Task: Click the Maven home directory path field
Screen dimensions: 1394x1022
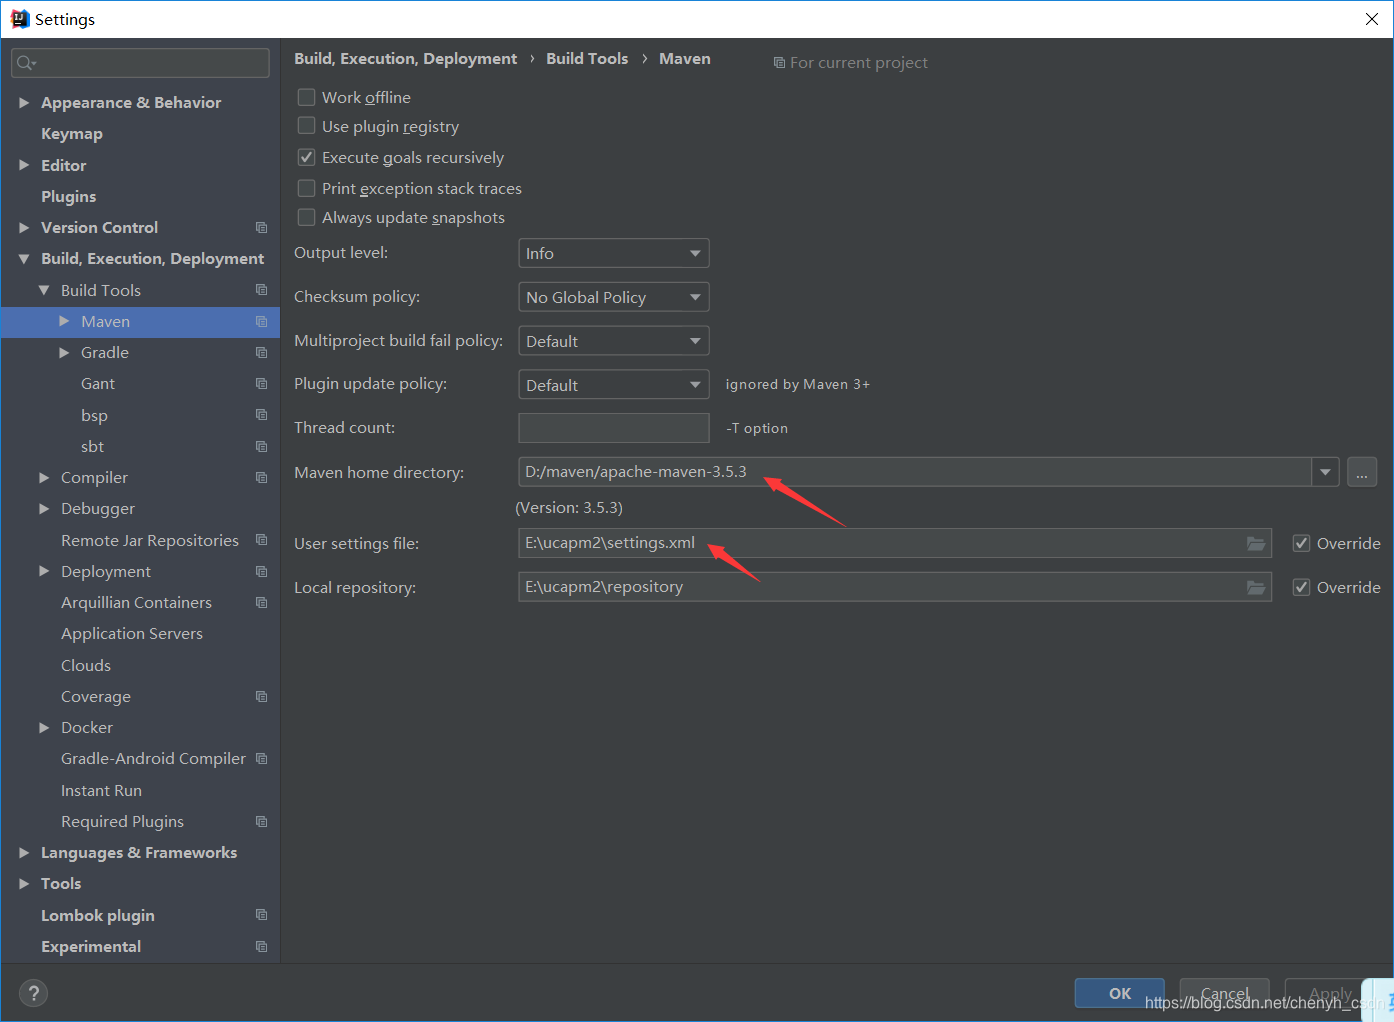Action: coord(915,472)
